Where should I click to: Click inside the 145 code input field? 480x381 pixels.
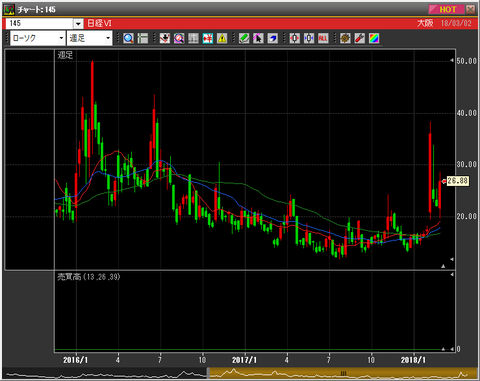tap(39, 24)
